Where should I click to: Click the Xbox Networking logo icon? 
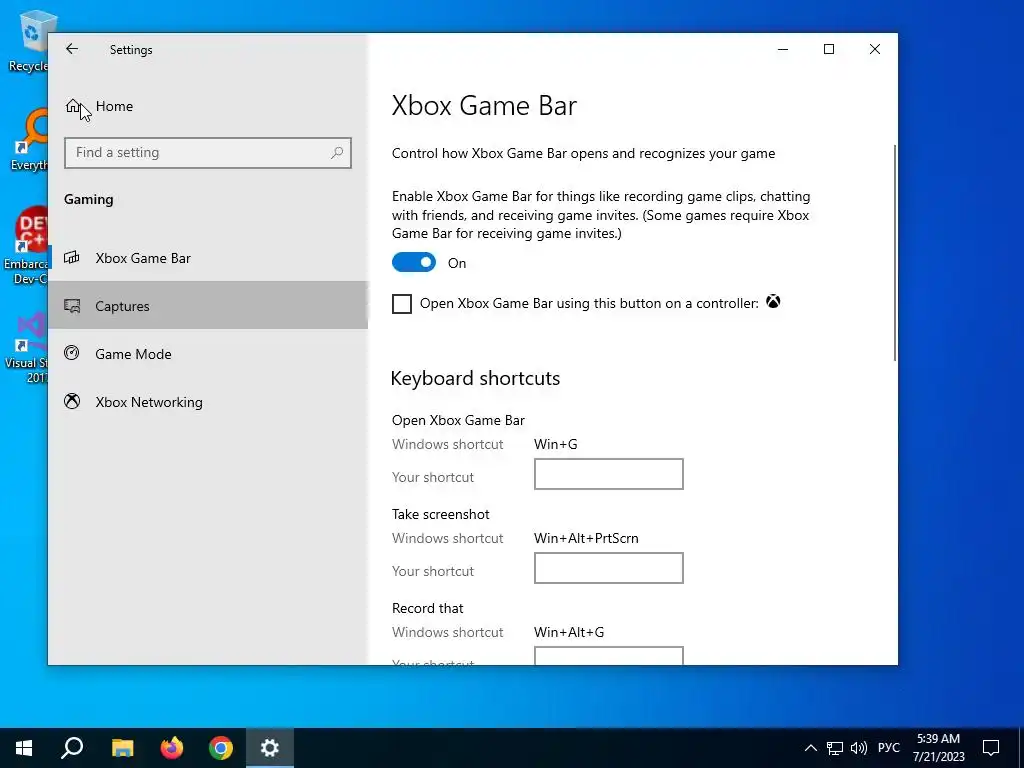tap(72, 401)
